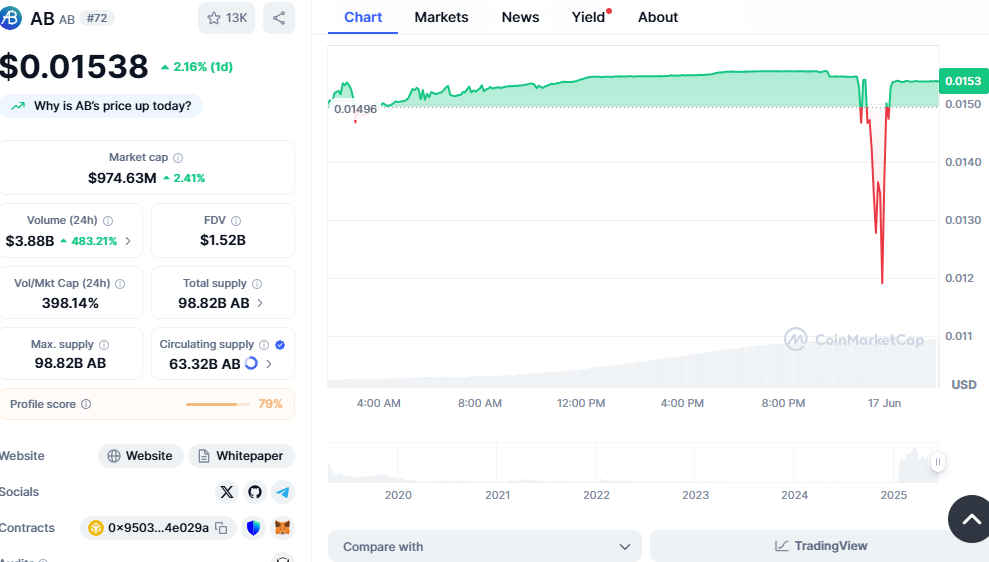Click the 2.16% (1d) price change

197,67
